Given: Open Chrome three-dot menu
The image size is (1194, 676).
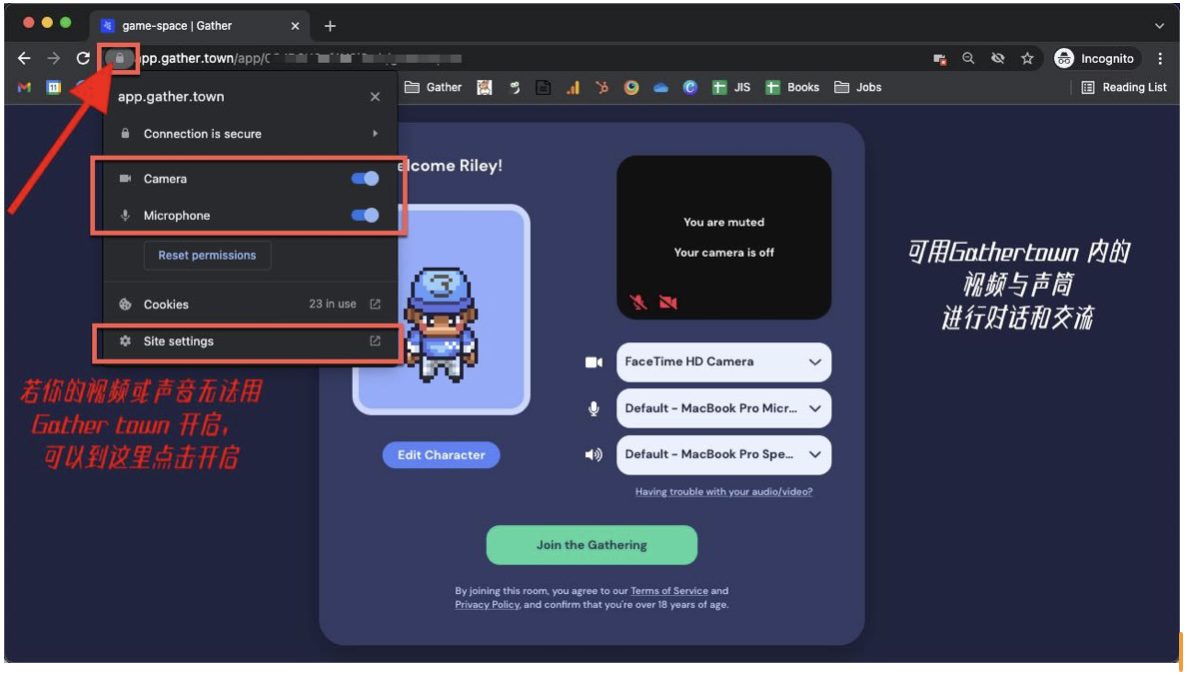Looking at the screenshot, I should [1160, 58].
